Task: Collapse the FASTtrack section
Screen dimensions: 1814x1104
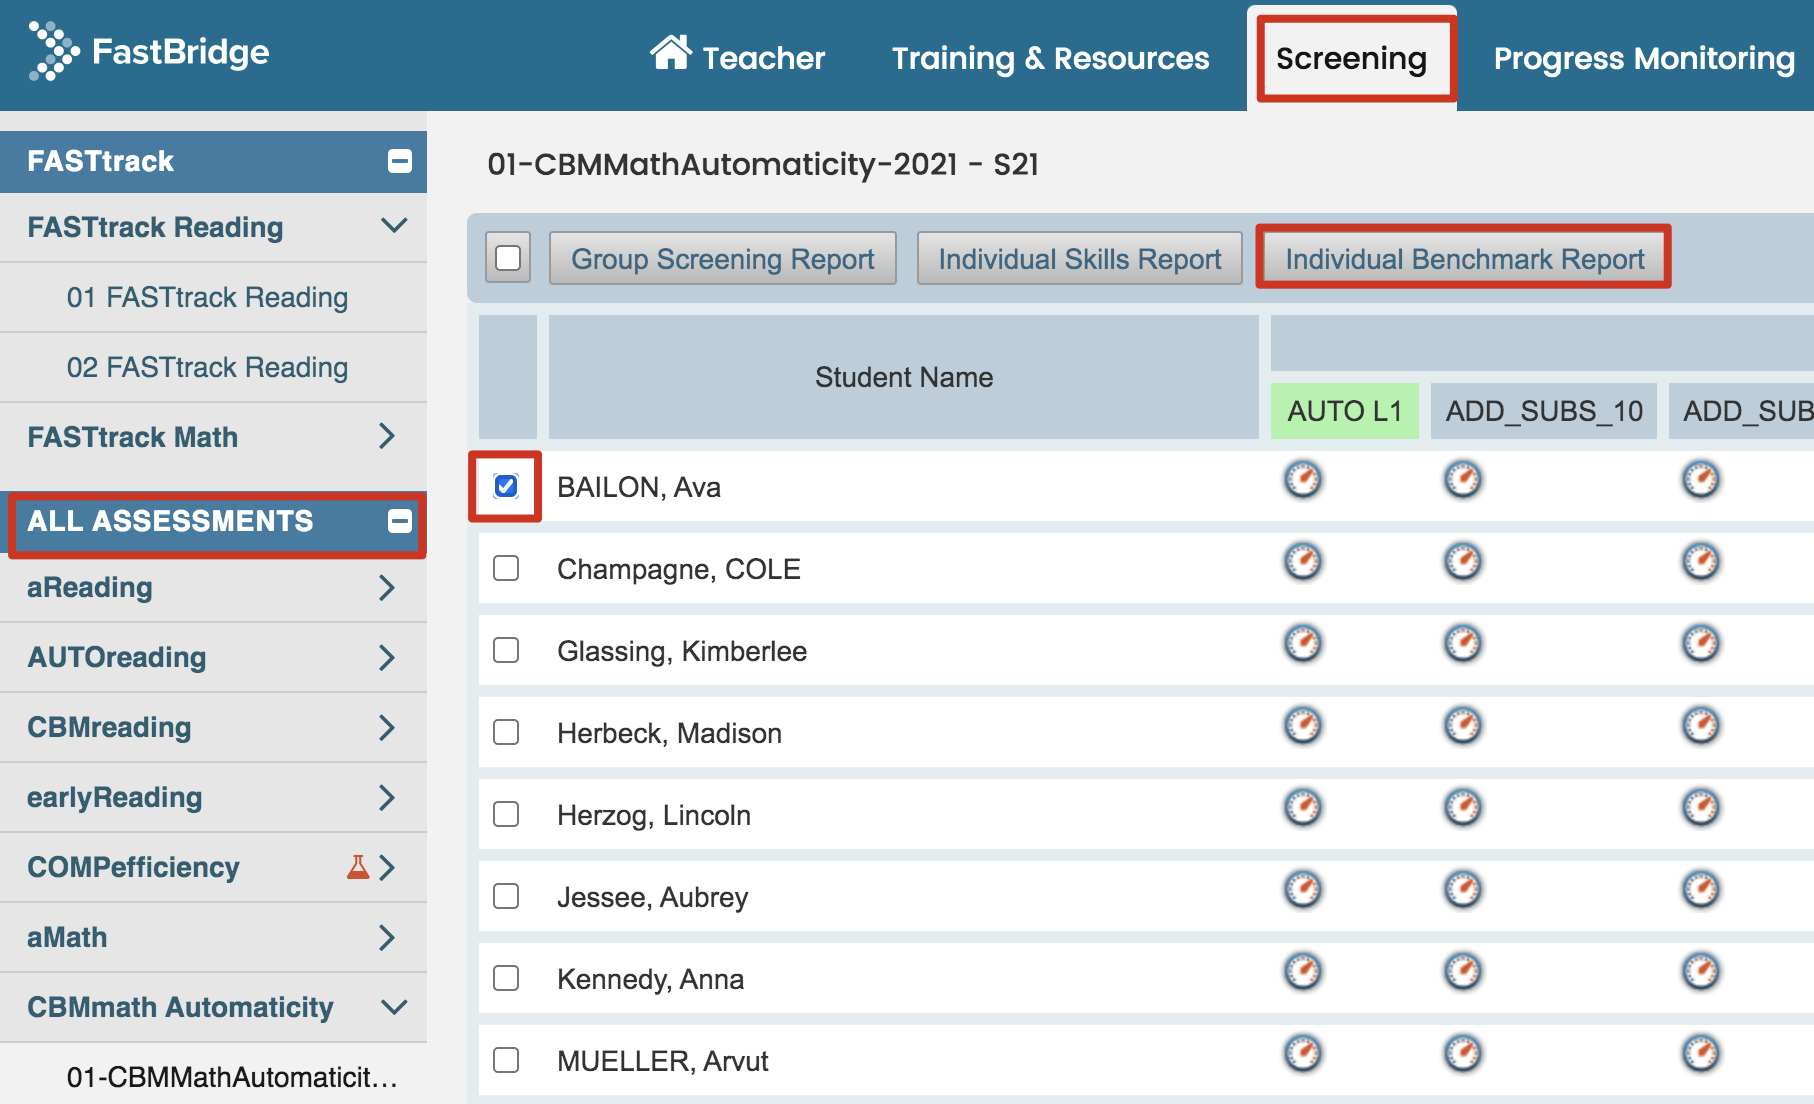Action: [399, 161]
